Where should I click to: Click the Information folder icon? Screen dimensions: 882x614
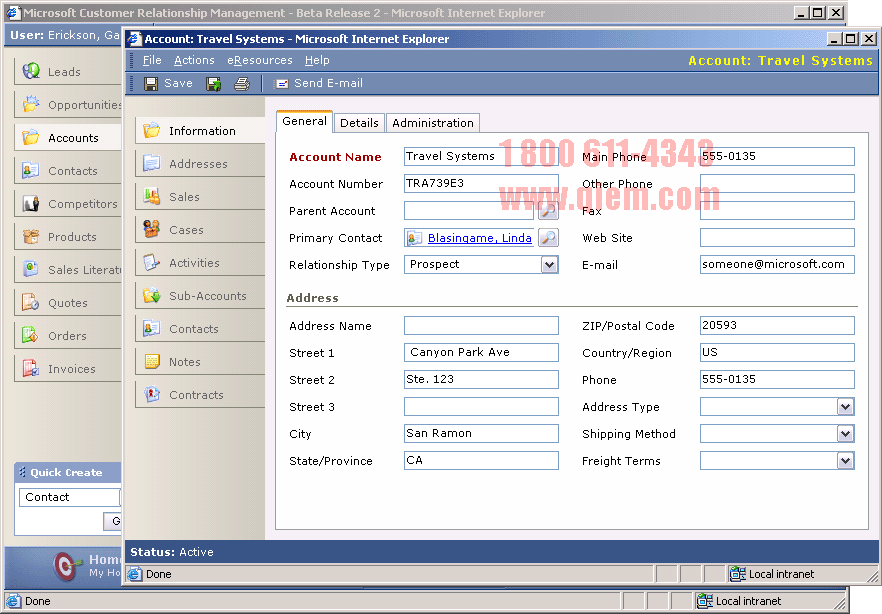click(x=151, y=130)
